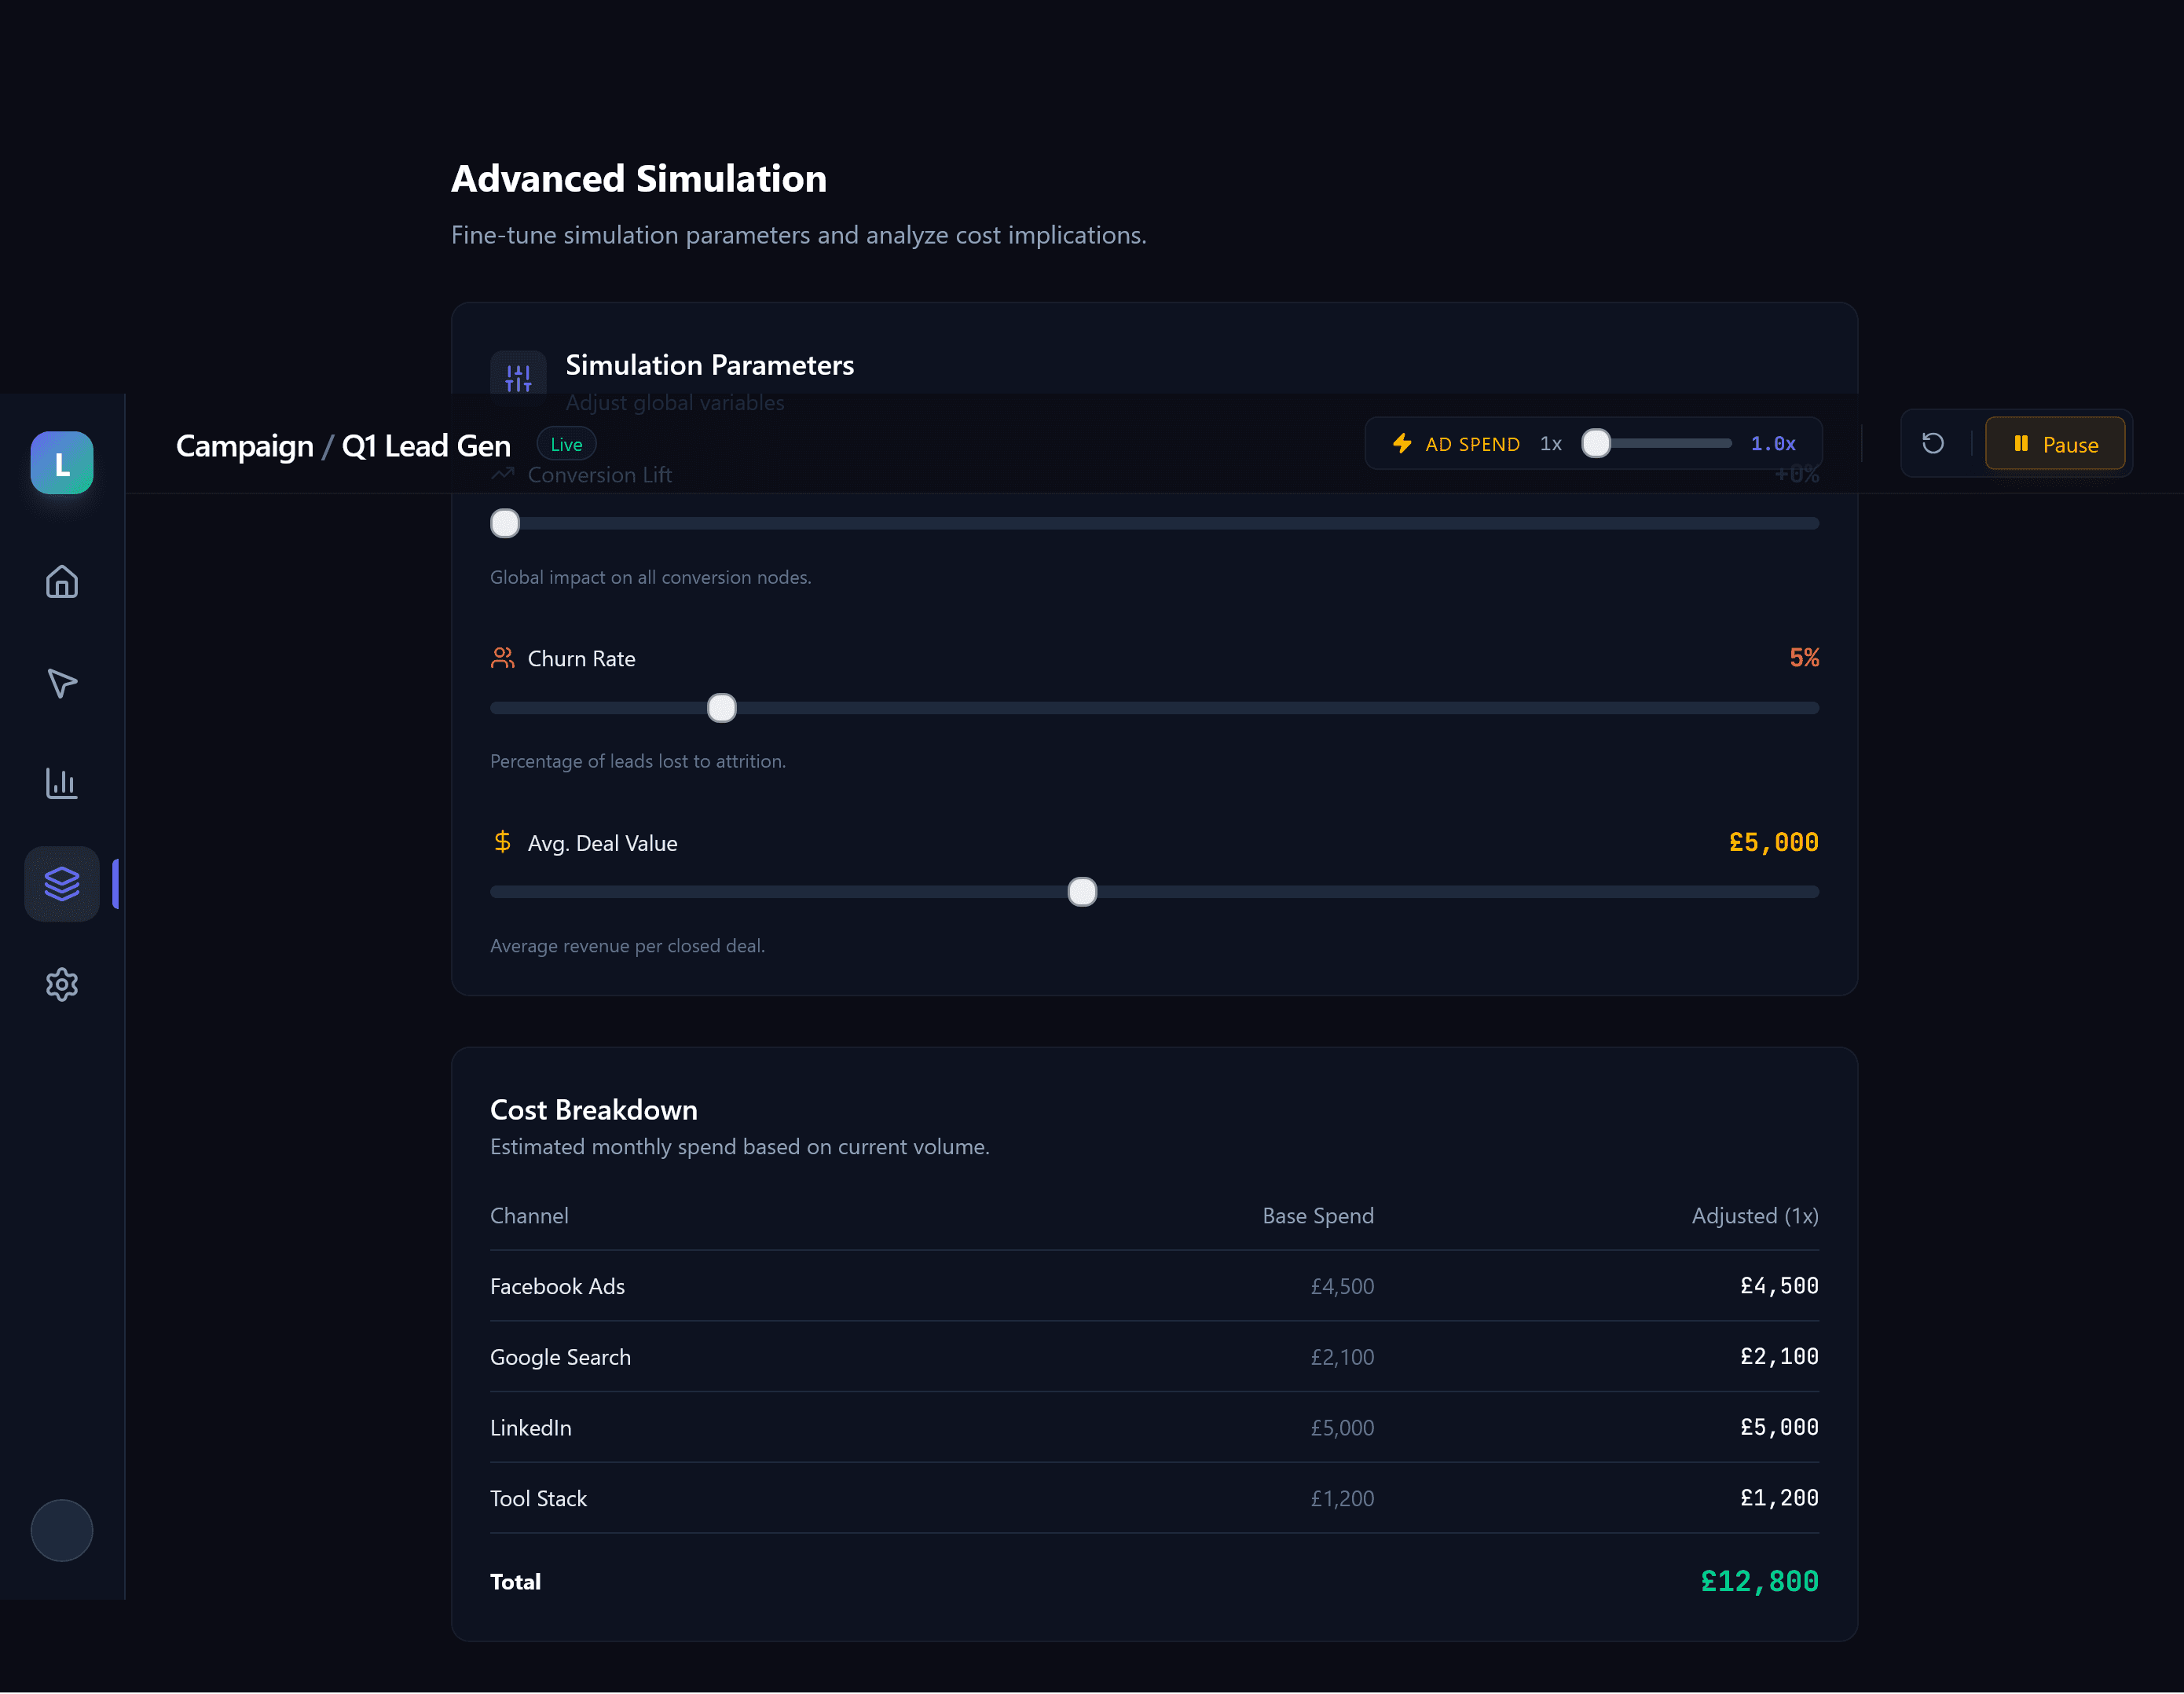This screenshot has width=2184, height=1694.
Task: Click the Total row label
Action: pos(515,1582)
